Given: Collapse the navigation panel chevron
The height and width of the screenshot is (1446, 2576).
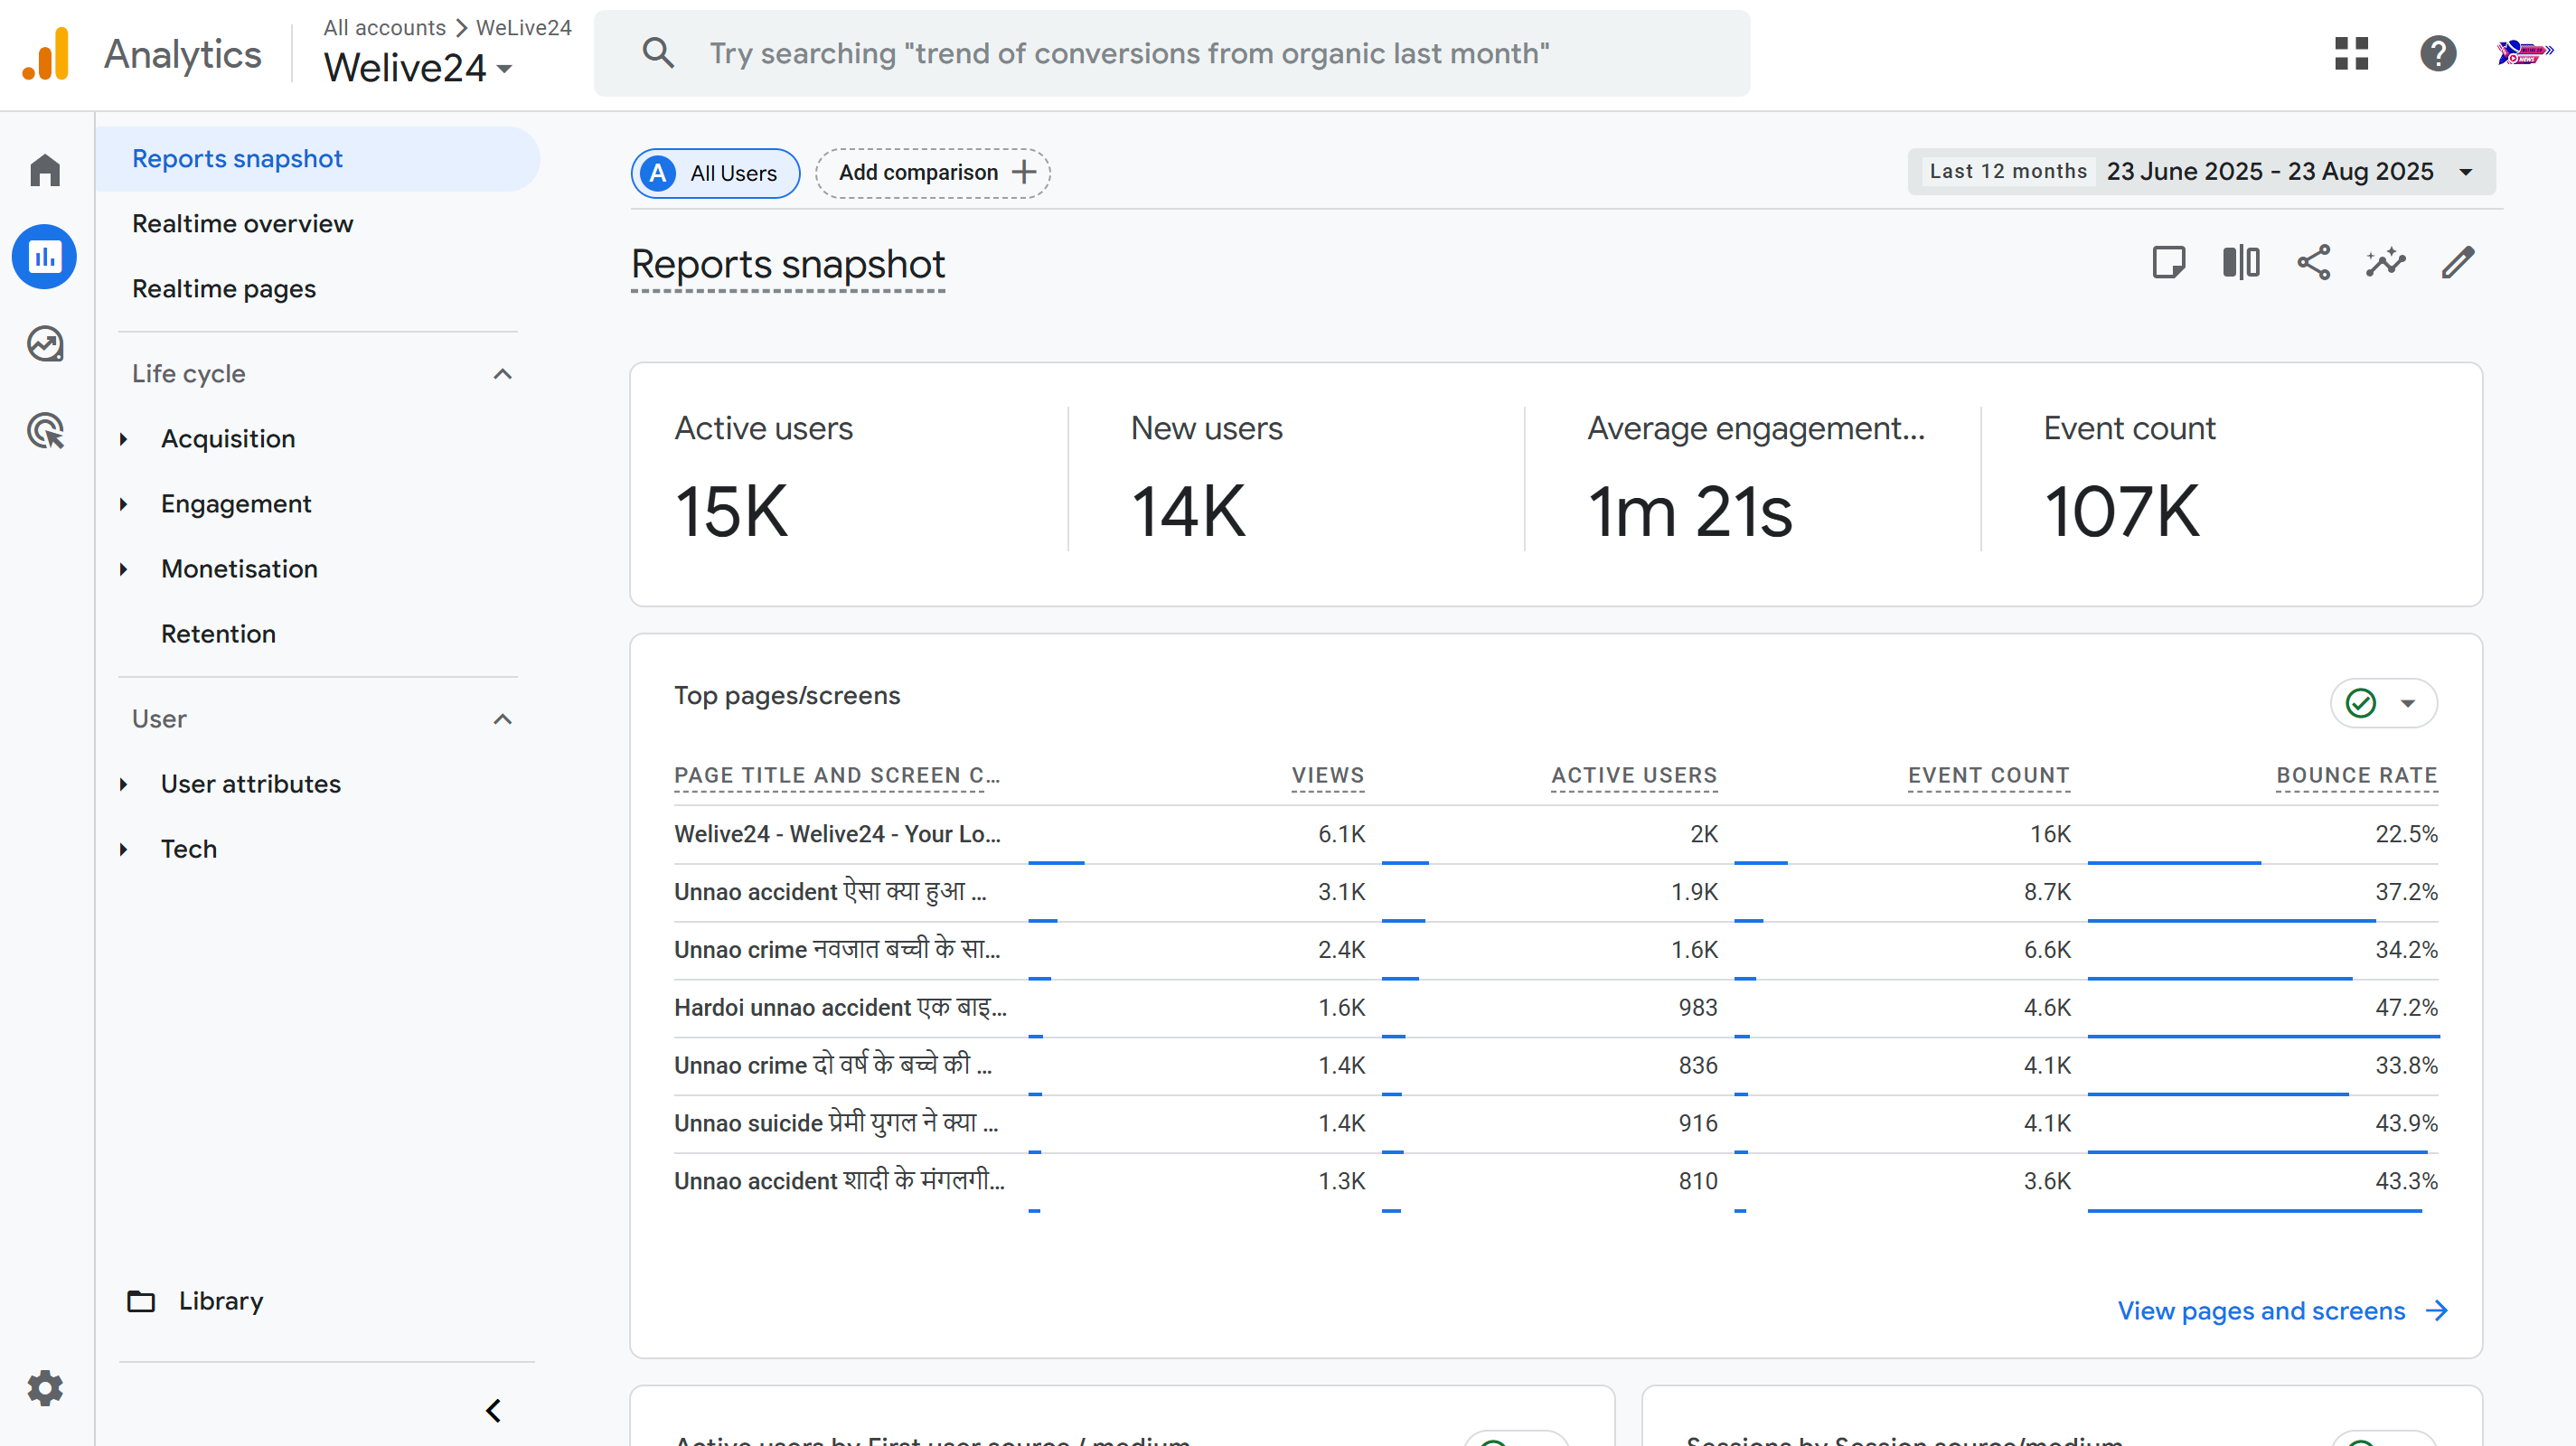Looking at the screenshot, I should 493,1411.
